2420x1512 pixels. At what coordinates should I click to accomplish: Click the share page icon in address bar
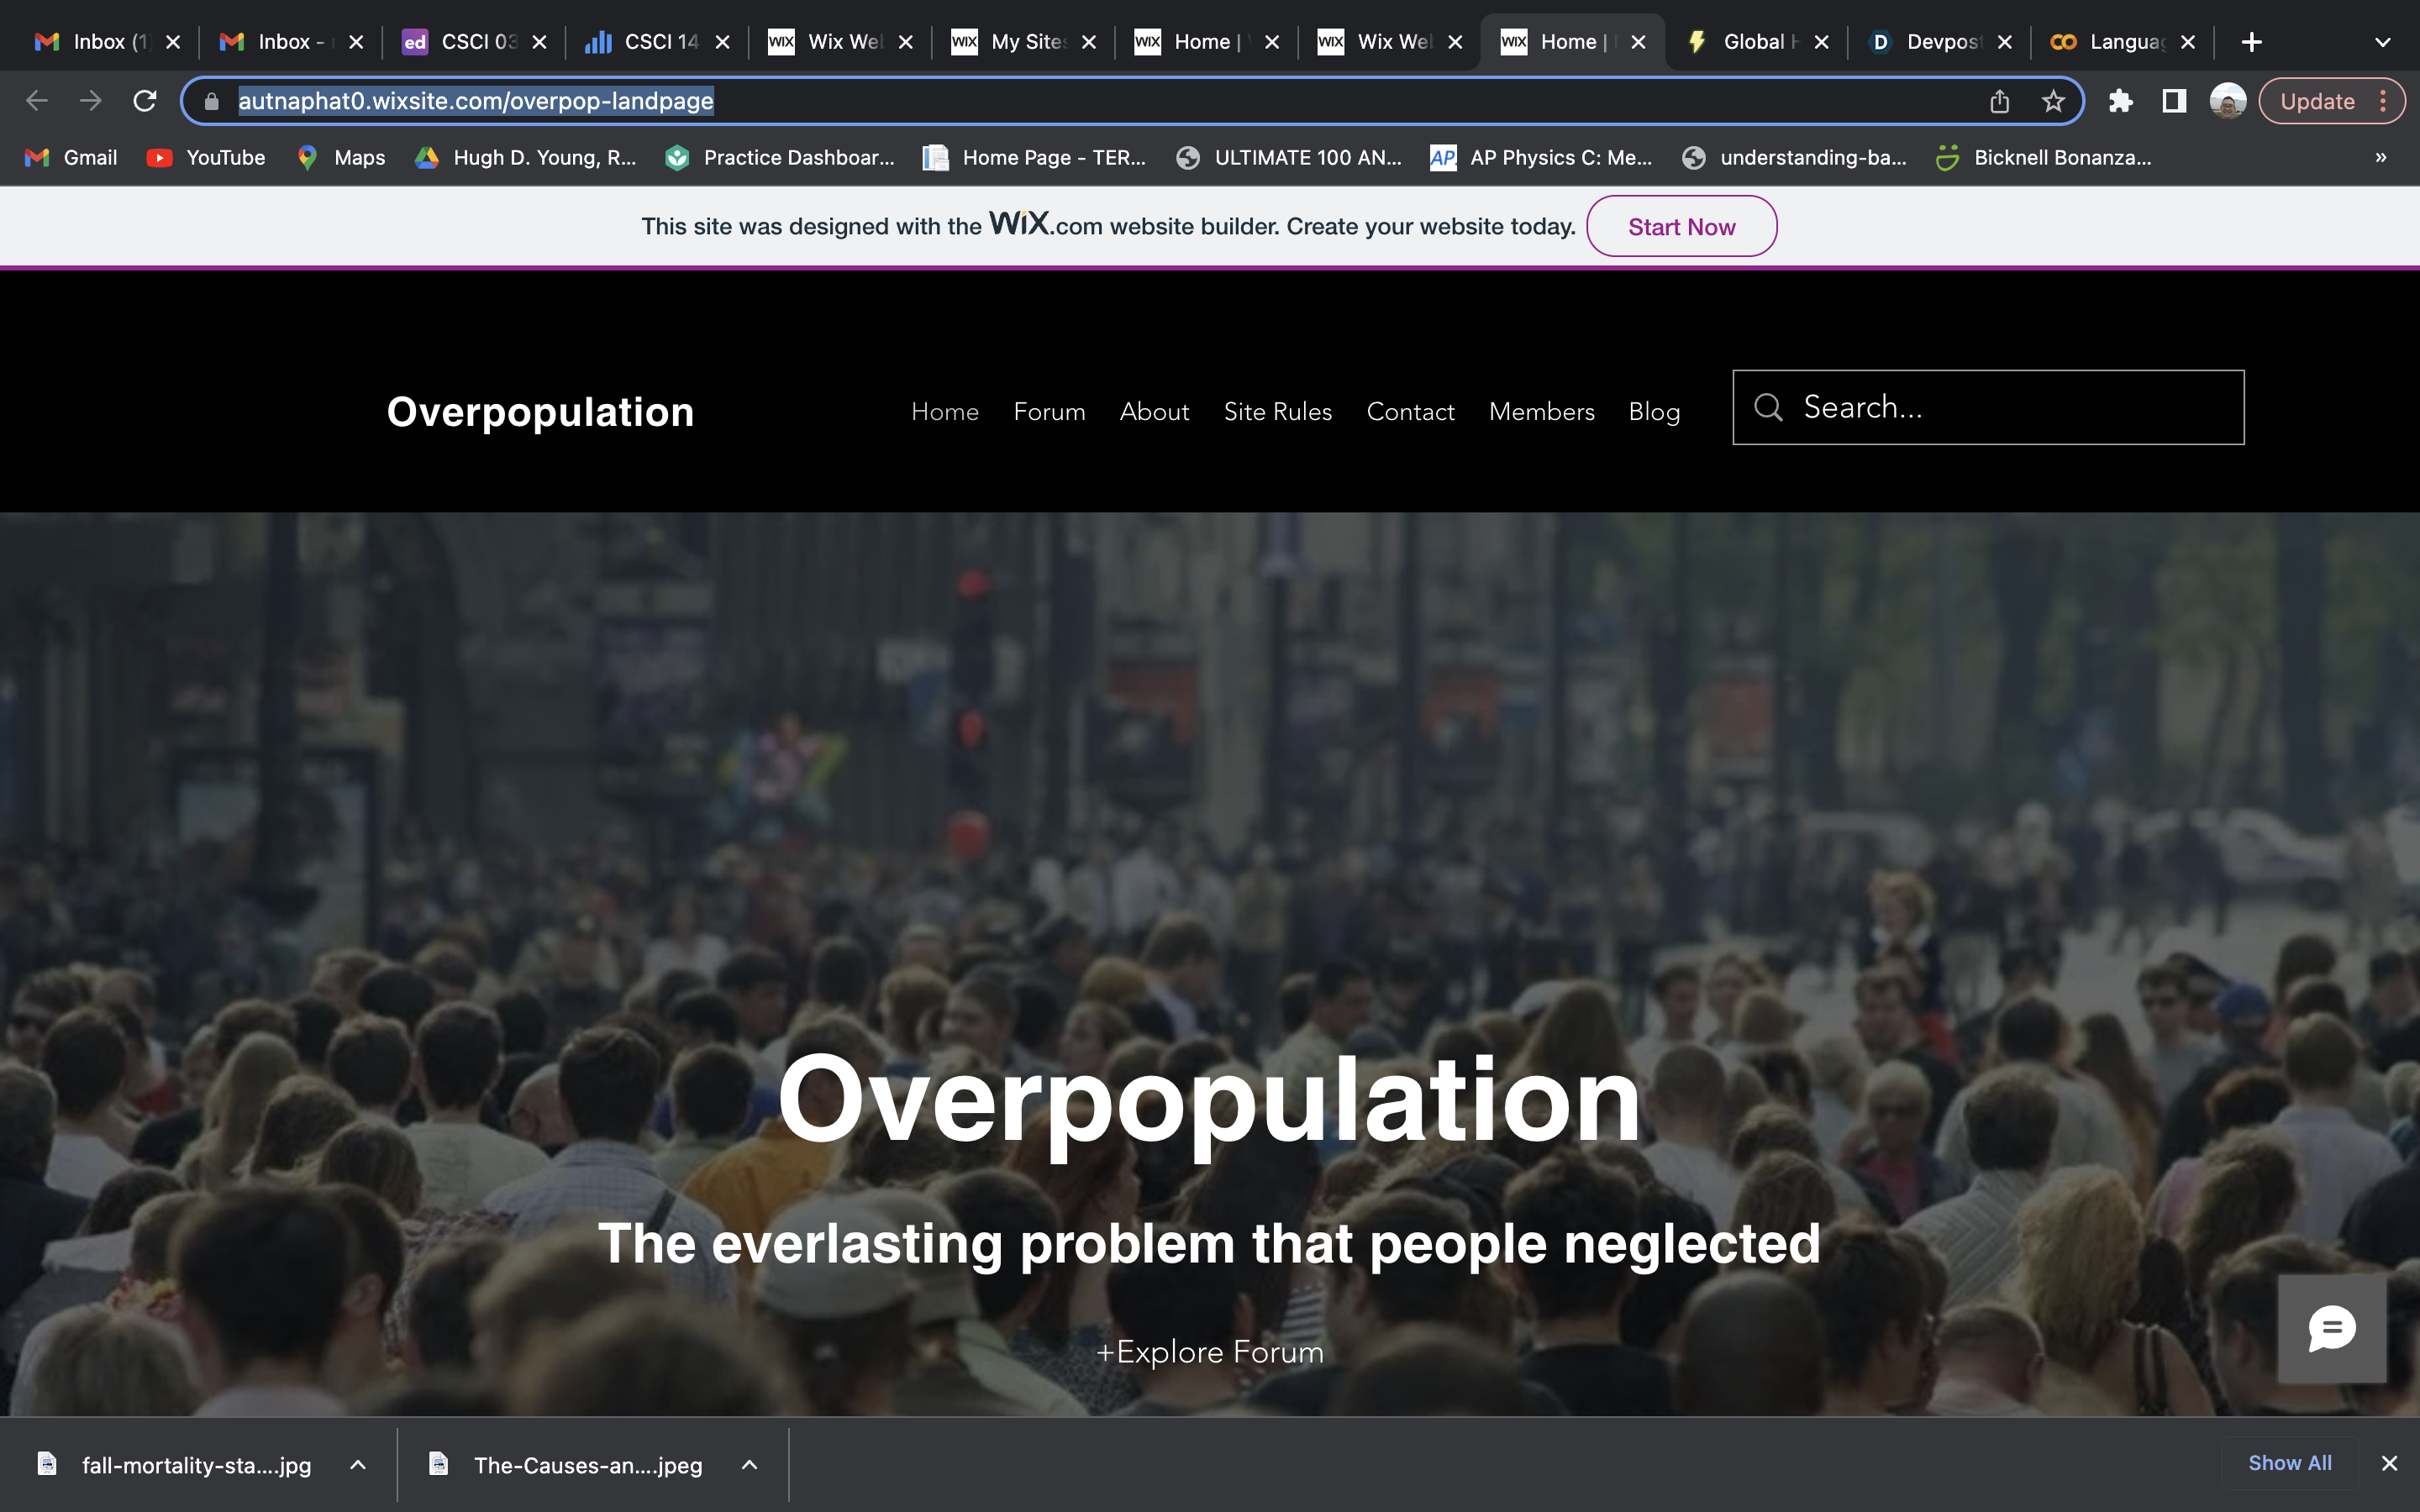pos(1999,101)
